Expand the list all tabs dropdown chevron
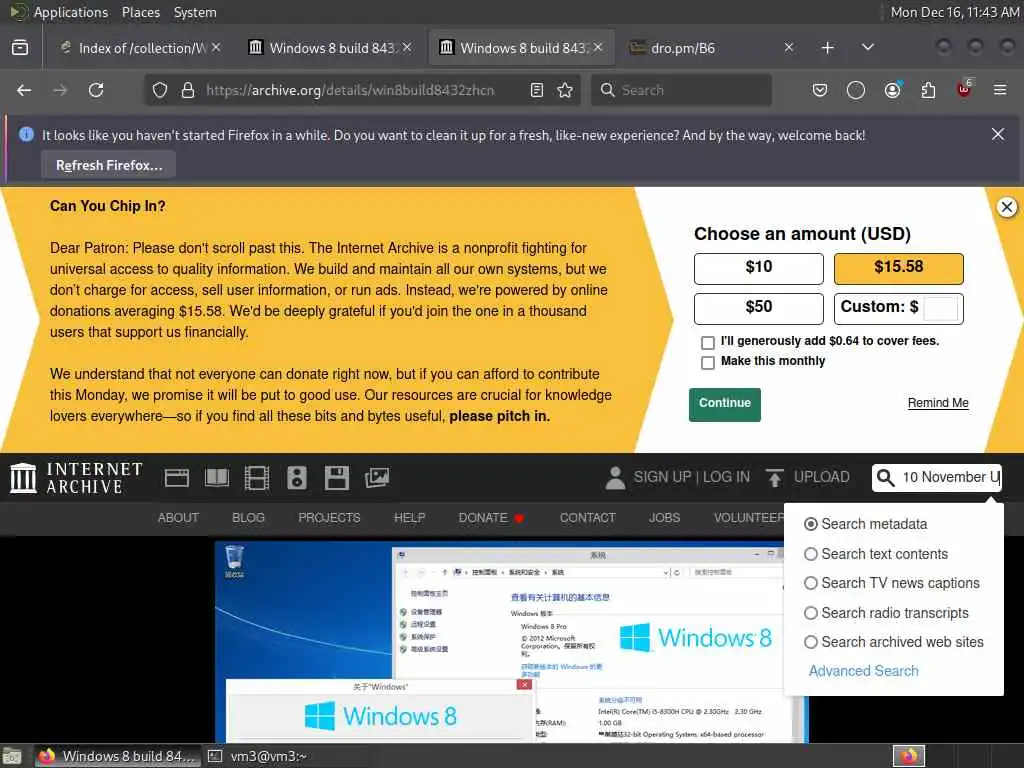Image resolution: width=1024 pixels, height=768 pixels. point(867,48)
